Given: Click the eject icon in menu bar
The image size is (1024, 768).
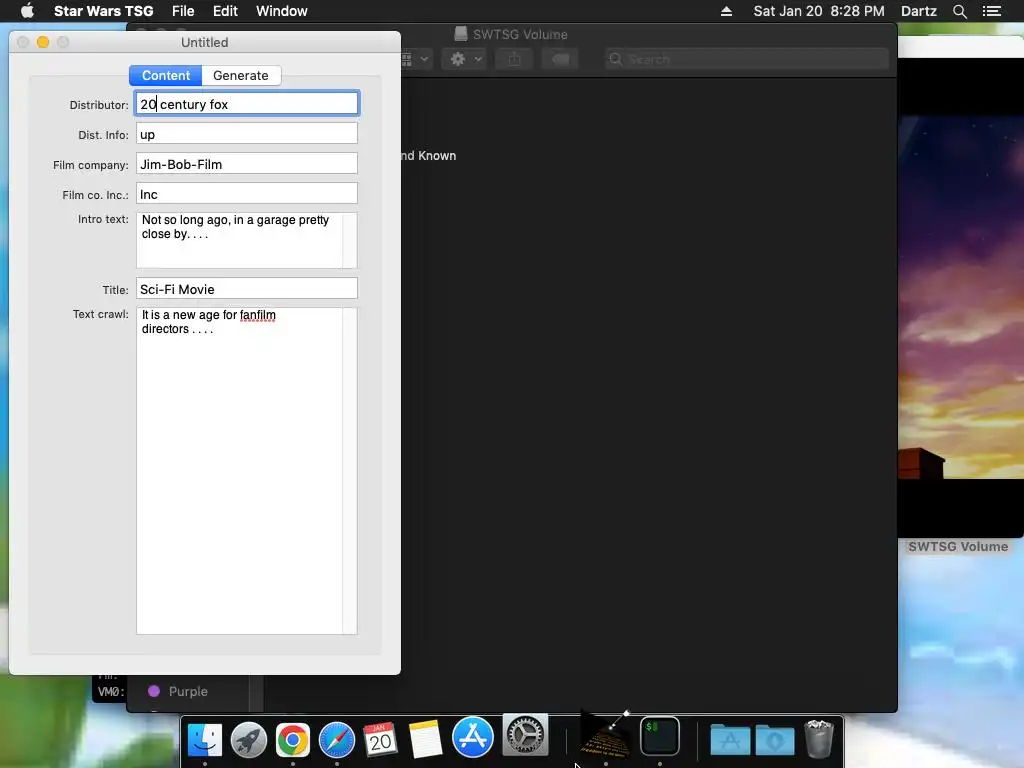Looking at the screenshot, I should [726, 11].
